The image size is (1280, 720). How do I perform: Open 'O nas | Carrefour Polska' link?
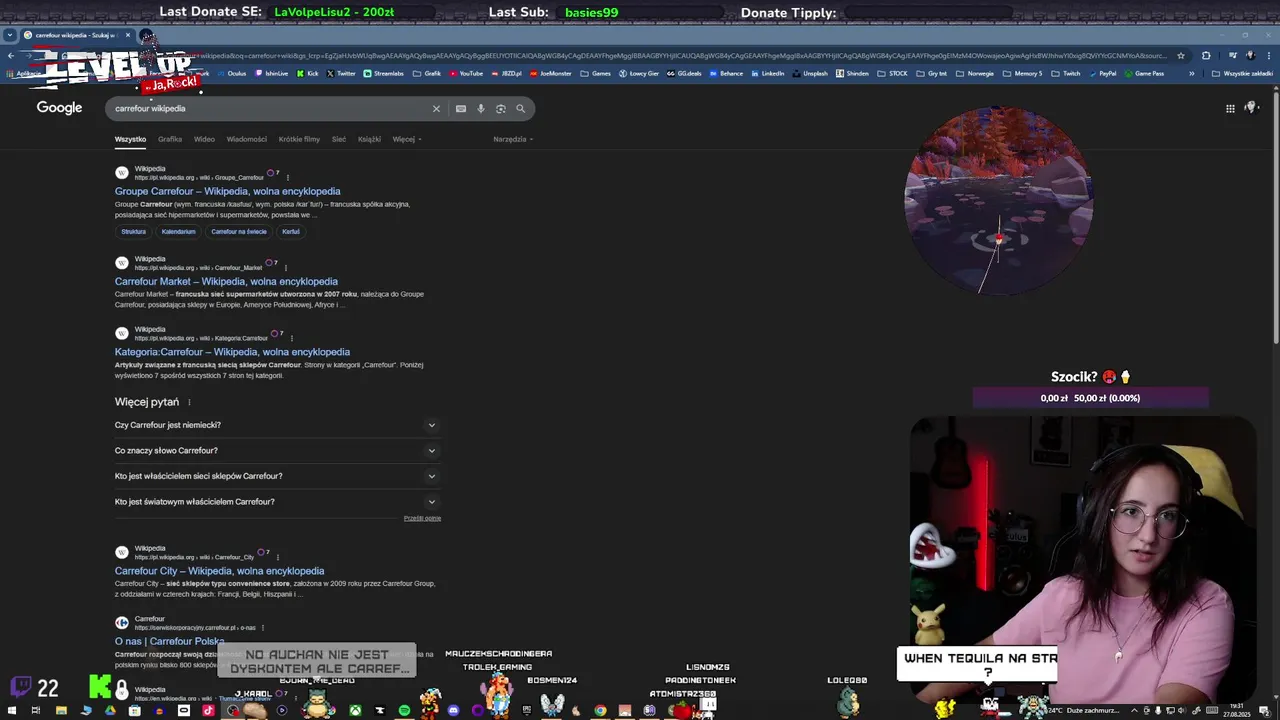[x=169, y=641]
